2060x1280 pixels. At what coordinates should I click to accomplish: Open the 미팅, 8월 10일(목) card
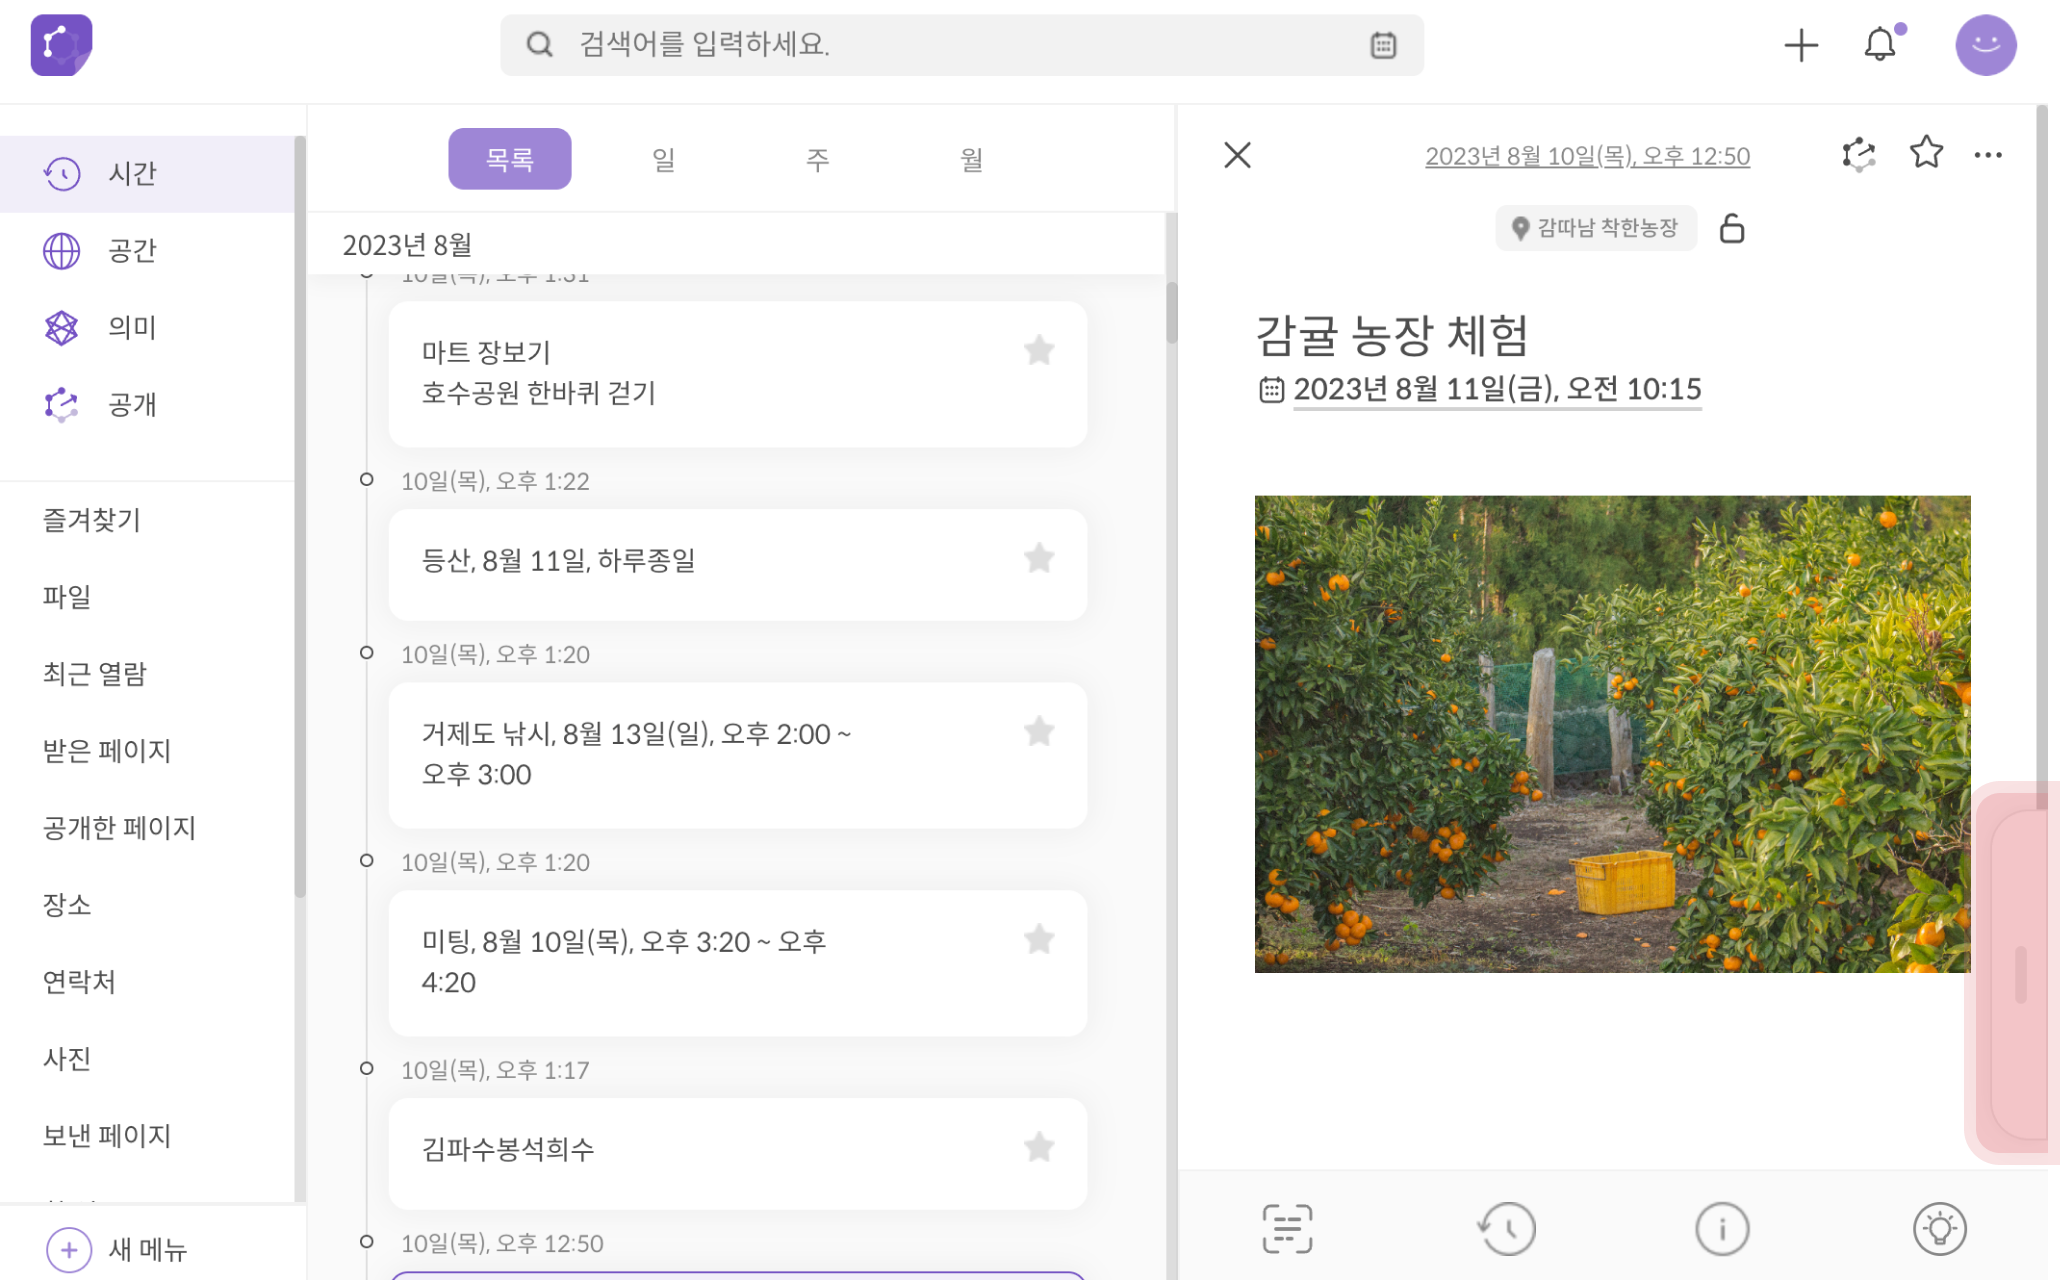click(x=738, y=963)
